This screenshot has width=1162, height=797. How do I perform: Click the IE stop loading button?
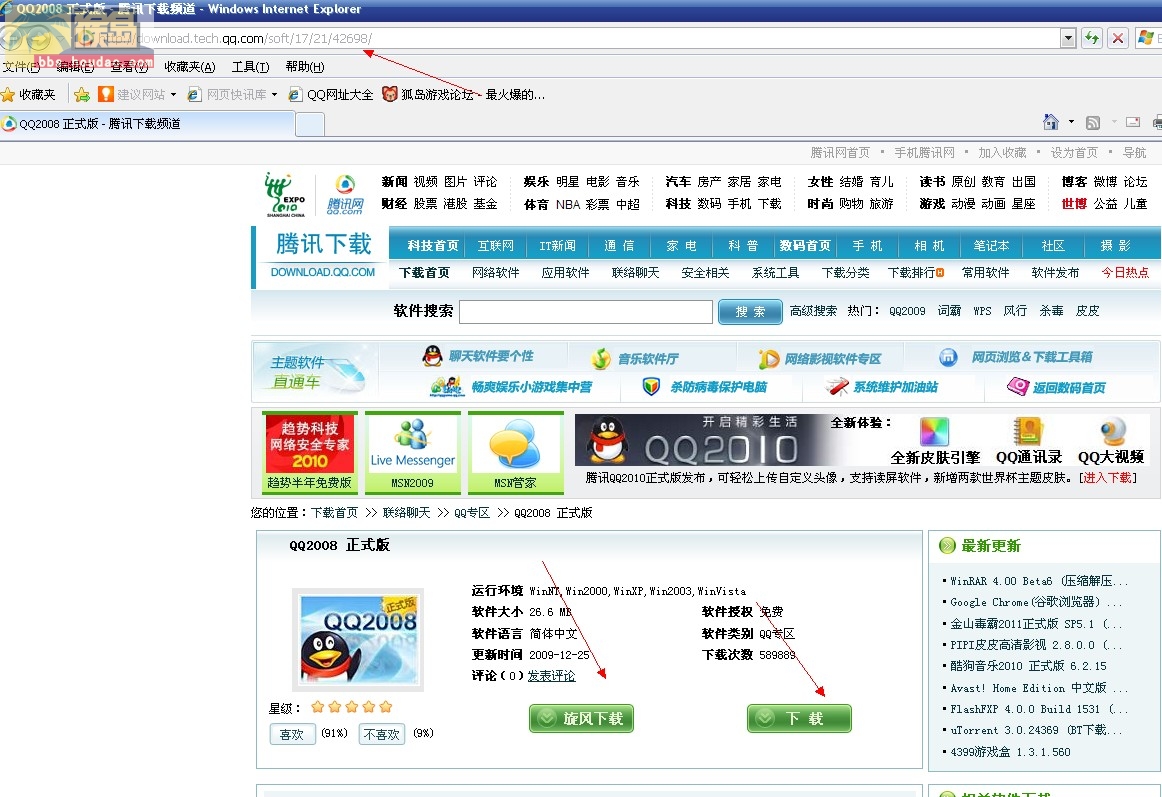coord(1118,38)
